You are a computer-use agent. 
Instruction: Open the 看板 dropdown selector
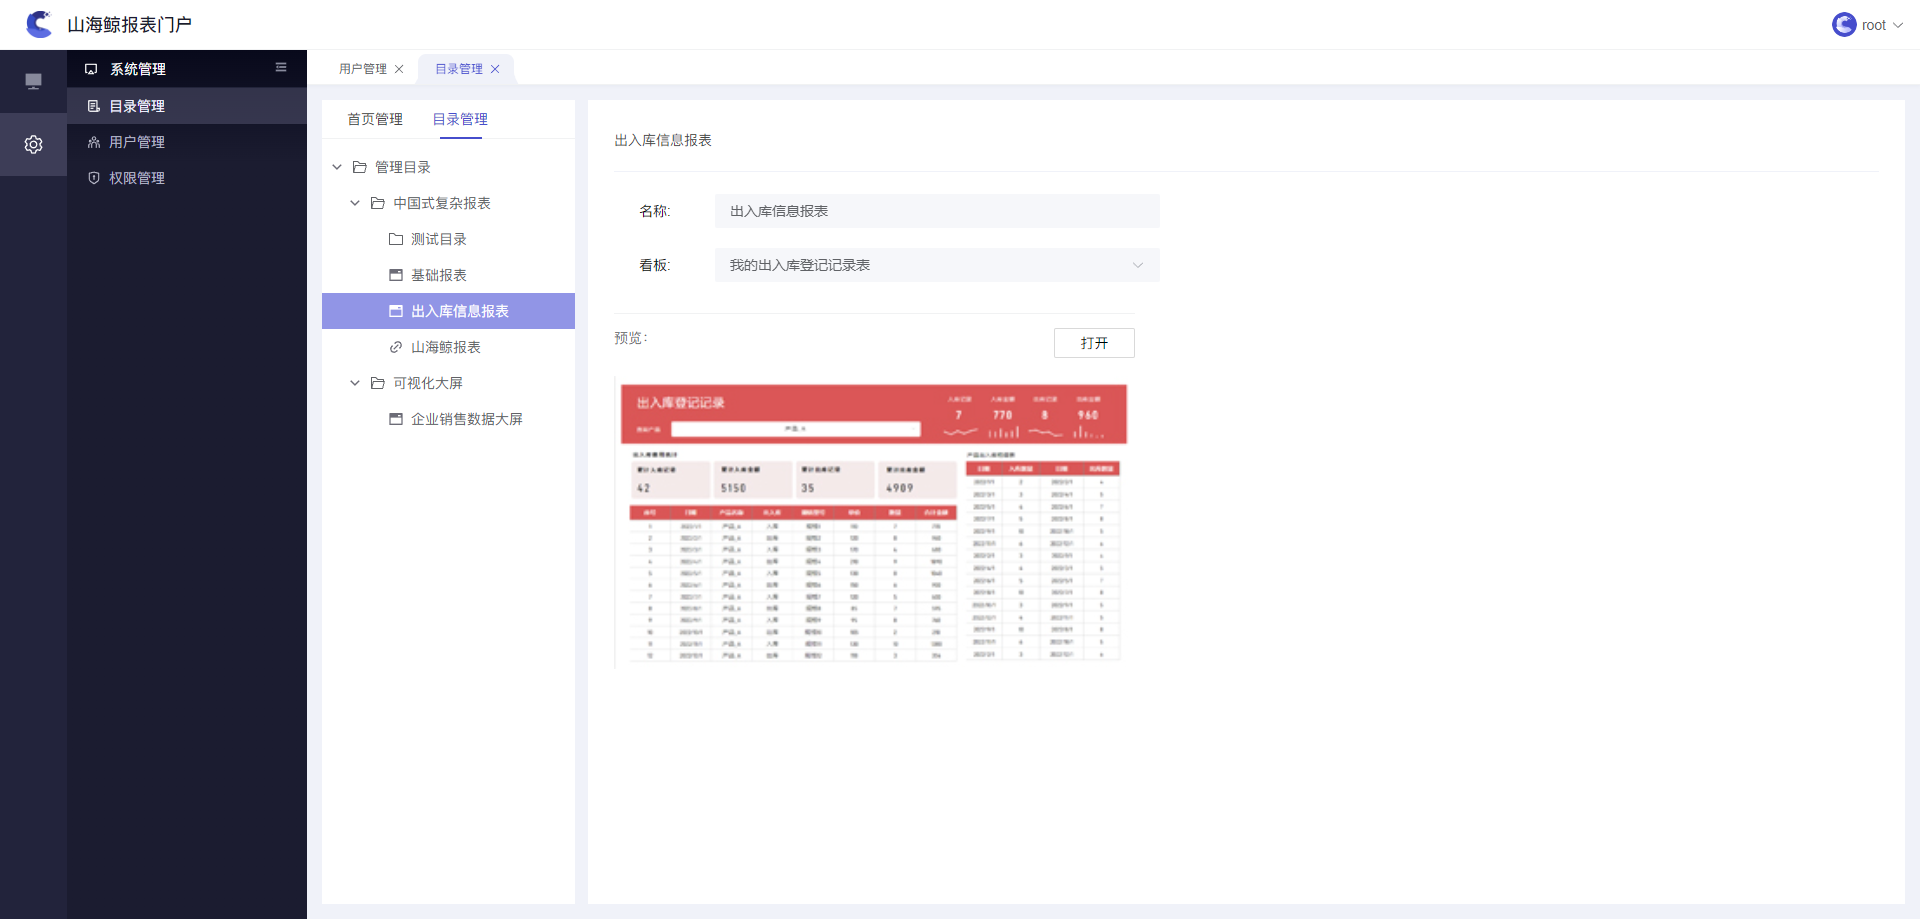pos(937,265)
